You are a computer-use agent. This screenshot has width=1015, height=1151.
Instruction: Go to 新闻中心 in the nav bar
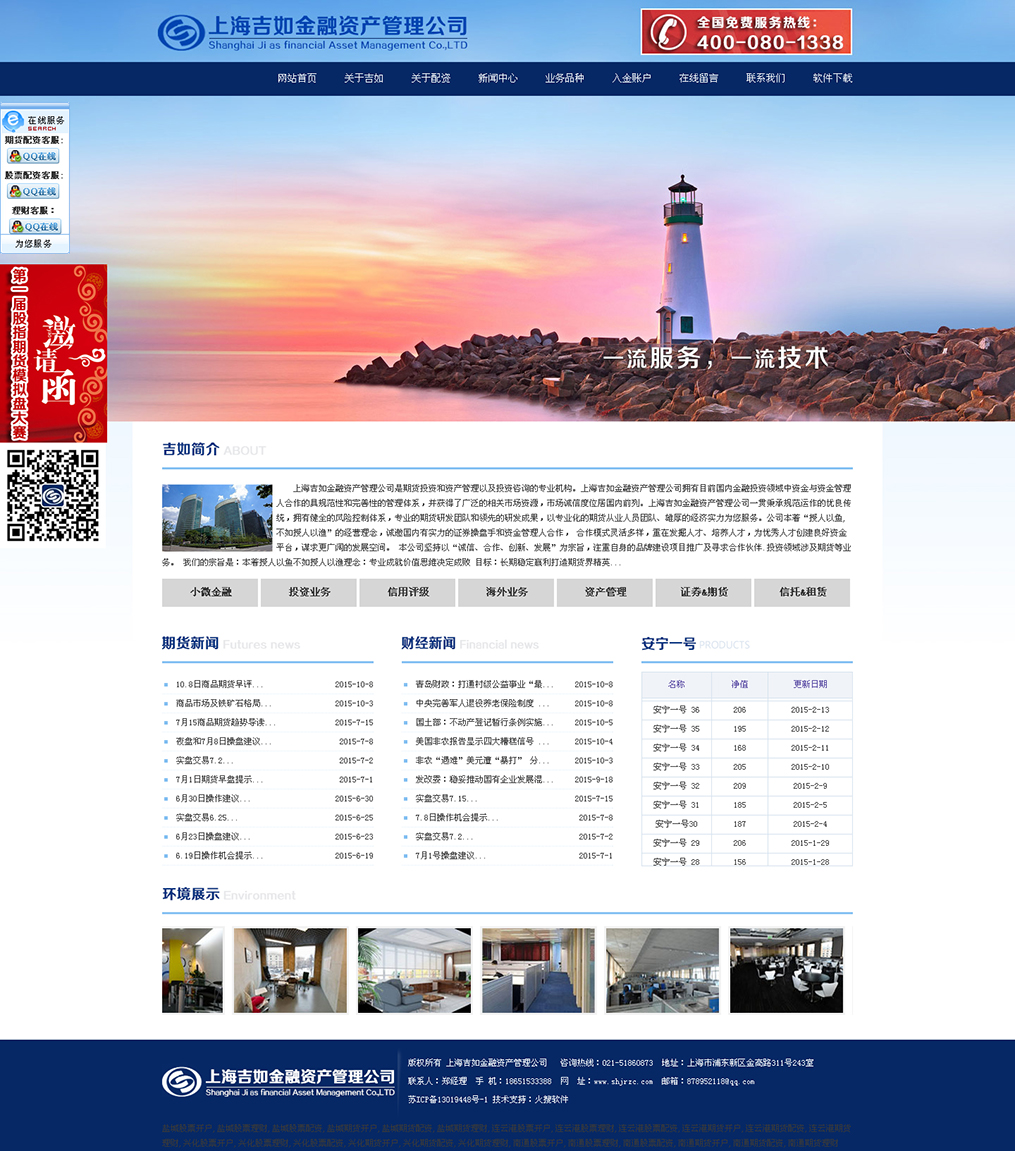(x=497, y=78)
